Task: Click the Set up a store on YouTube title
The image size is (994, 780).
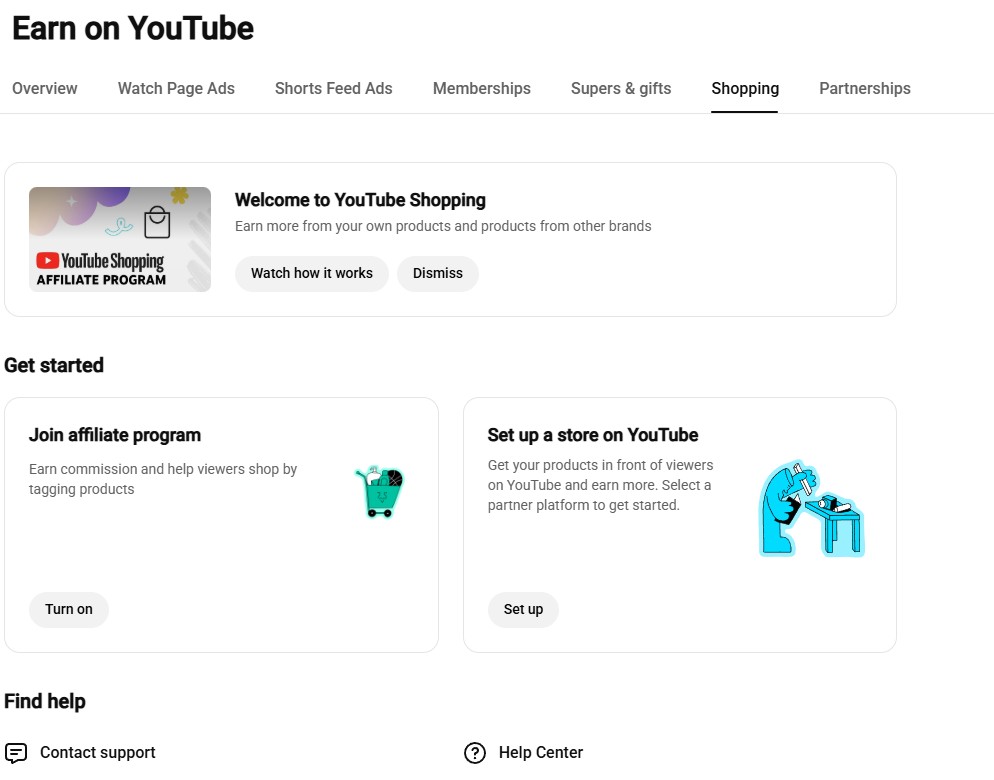Action: 593,435
